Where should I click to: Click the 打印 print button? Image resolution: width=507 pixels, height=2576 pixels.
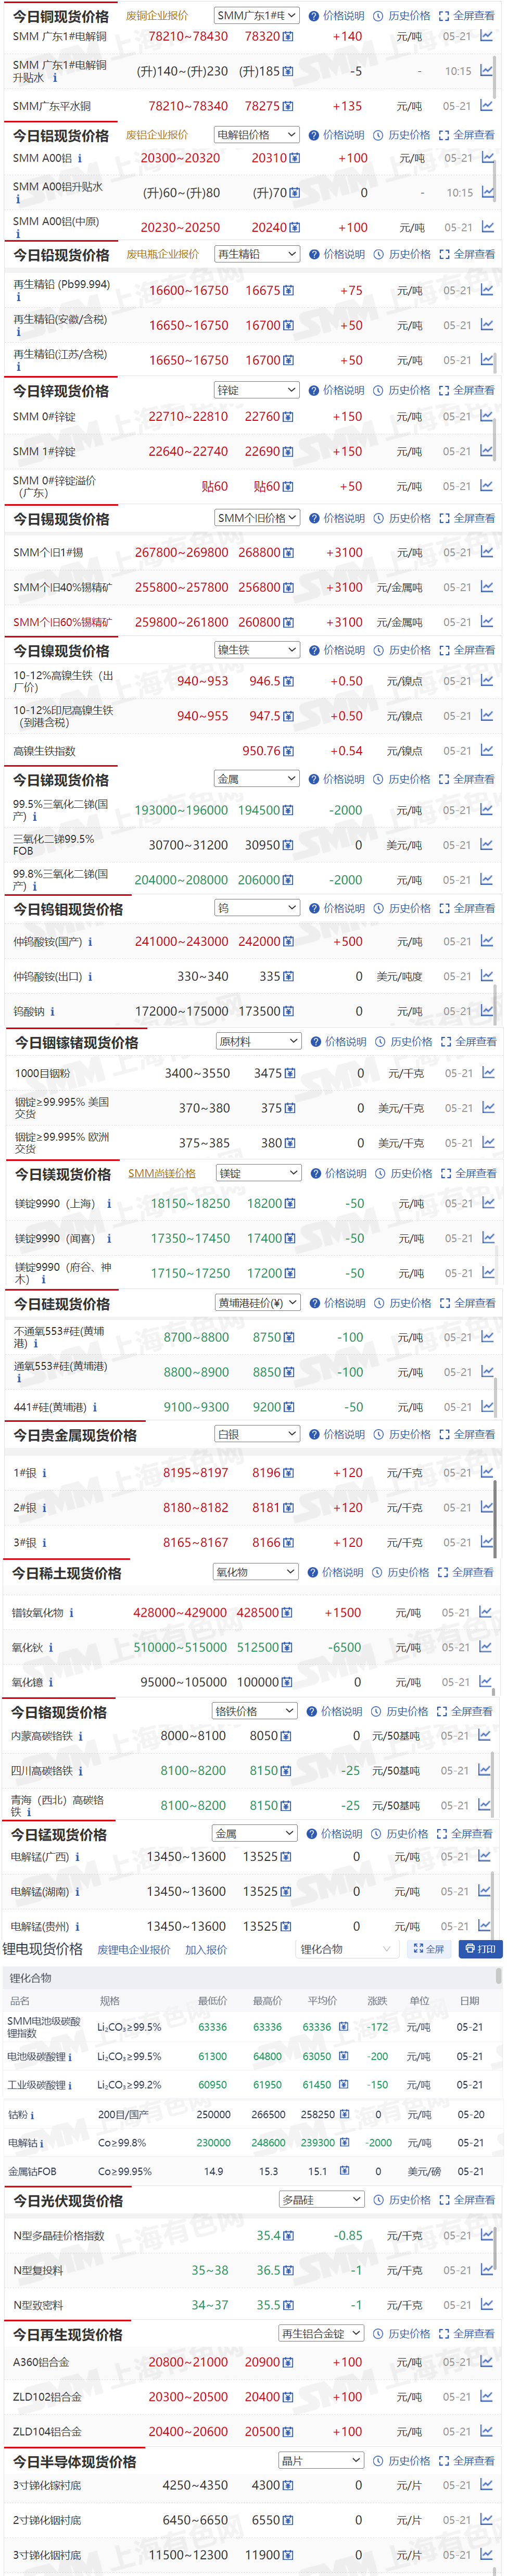480,1949
